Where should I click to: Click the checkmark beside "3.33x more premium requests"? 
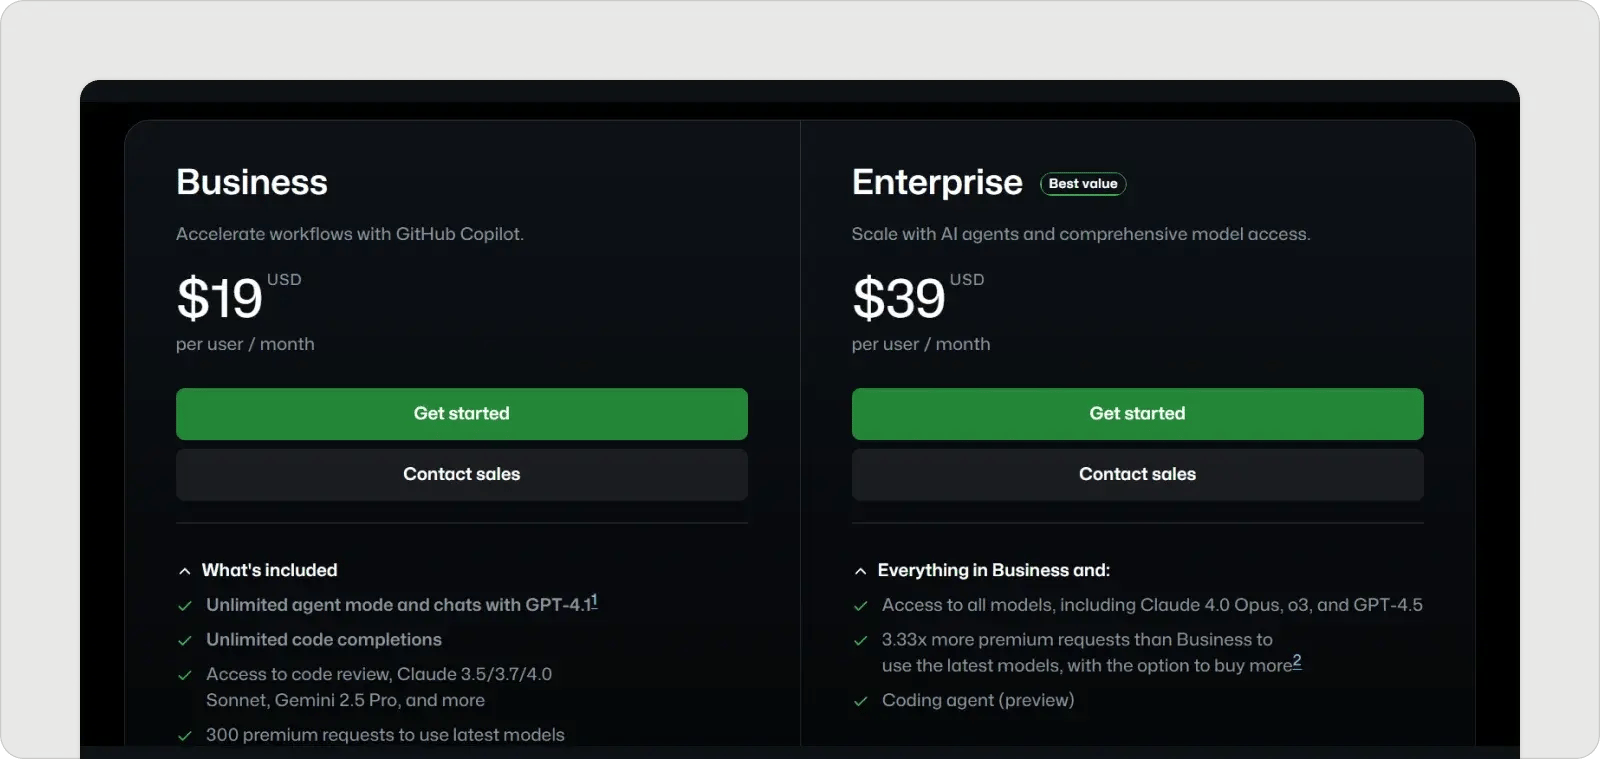(x=862, y=640)
